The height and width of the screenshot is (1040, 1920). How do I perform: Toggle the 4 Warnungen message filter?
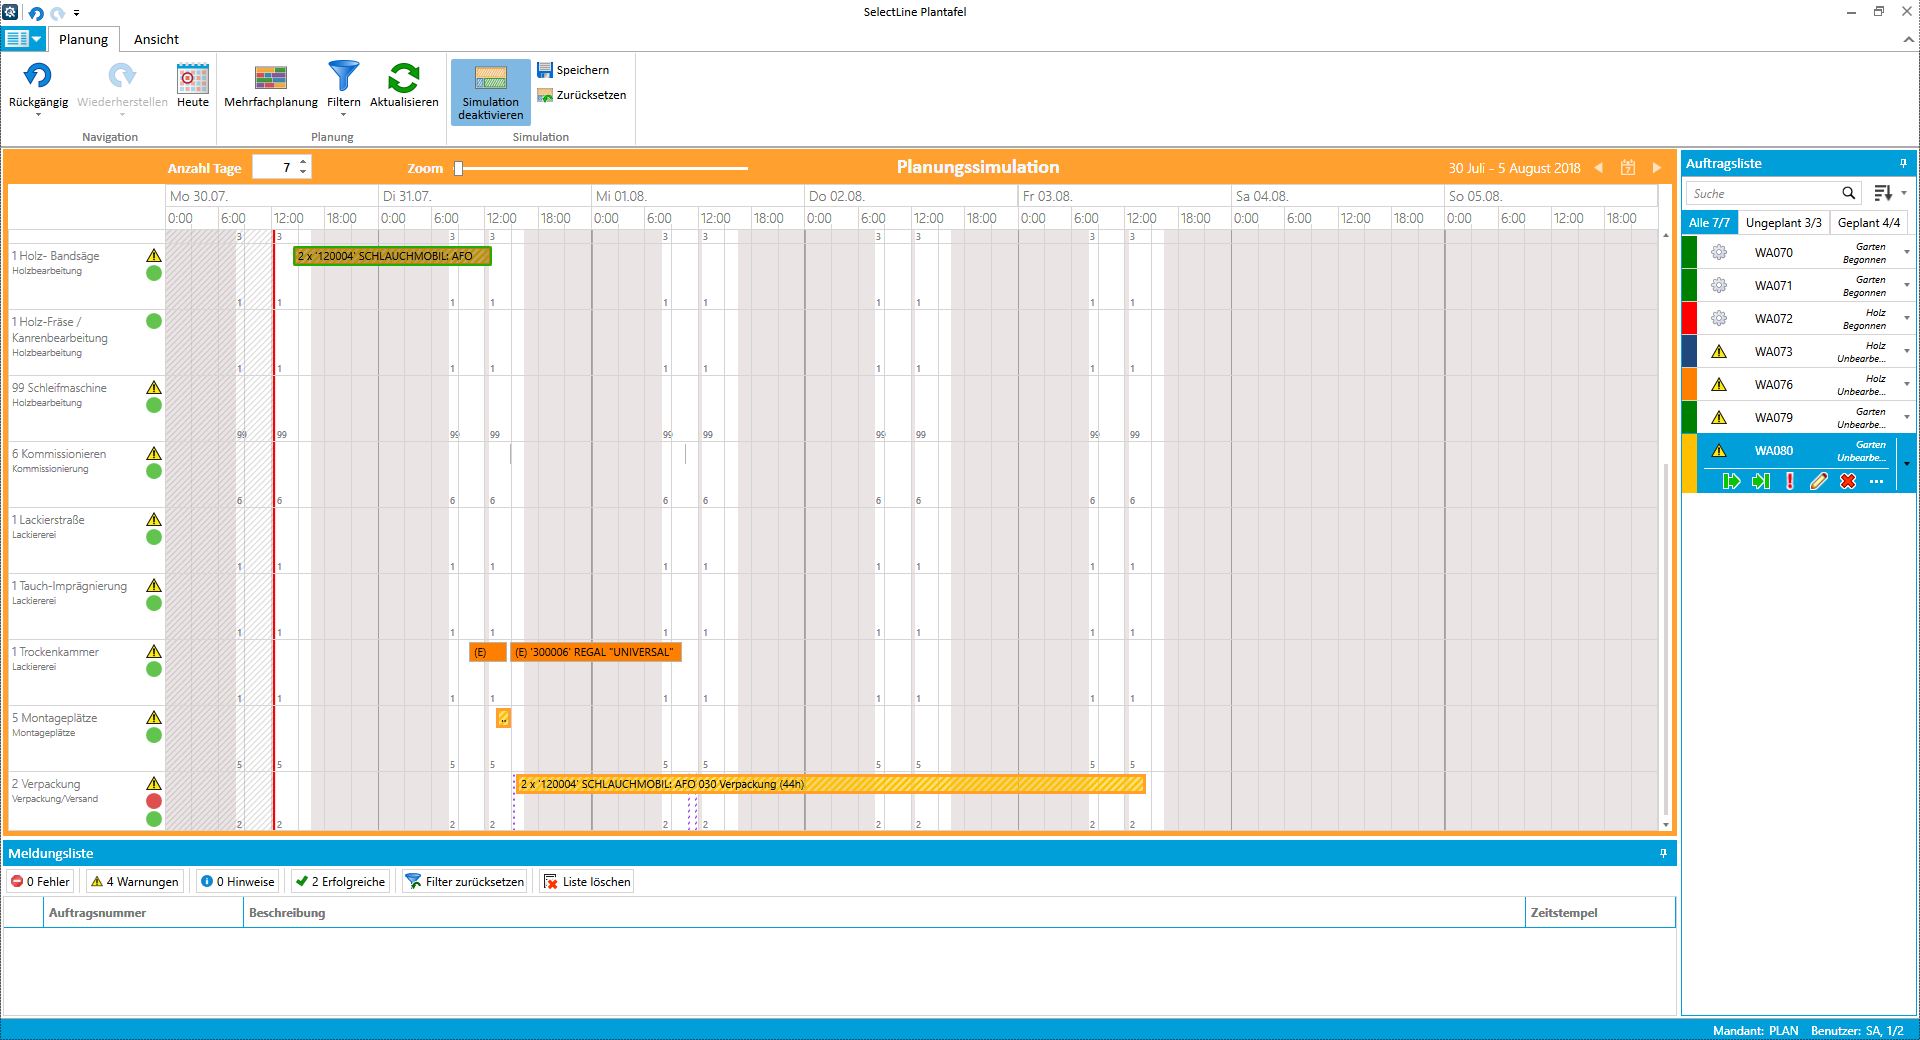click(135, 881)
